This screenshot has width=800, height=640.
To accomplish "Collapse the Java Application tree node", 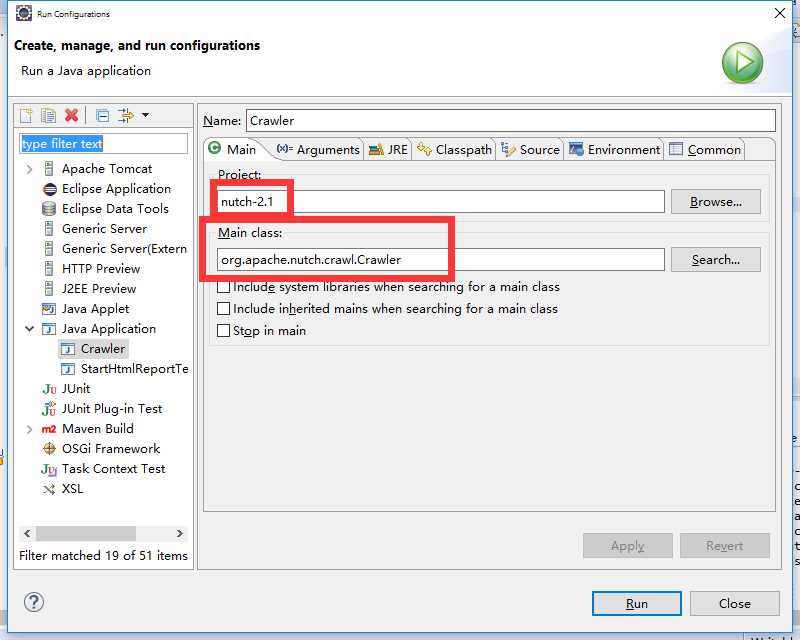I will pos(30,329).
